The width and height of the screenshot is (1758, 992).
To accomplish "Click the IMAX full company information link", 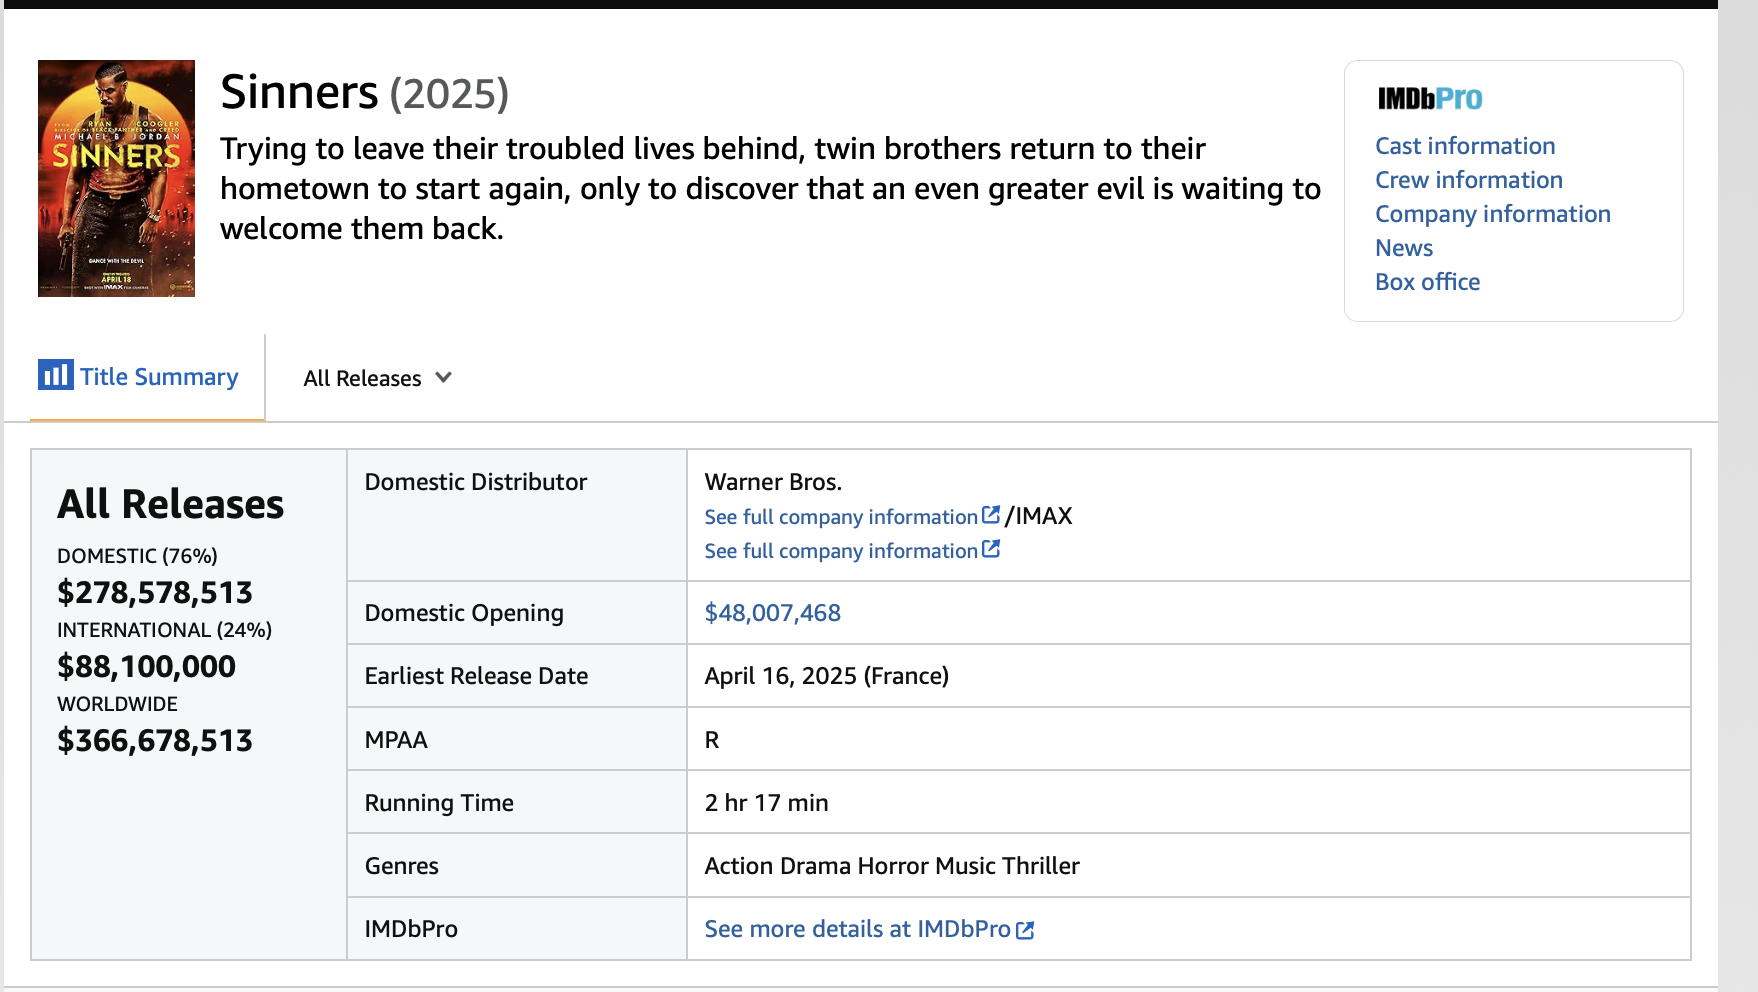I will 840,551.
